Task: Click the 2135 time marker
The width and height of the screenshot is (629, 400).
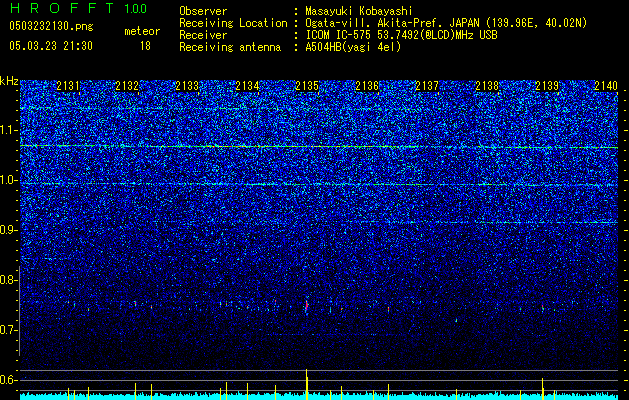Action: pos(307,86)
